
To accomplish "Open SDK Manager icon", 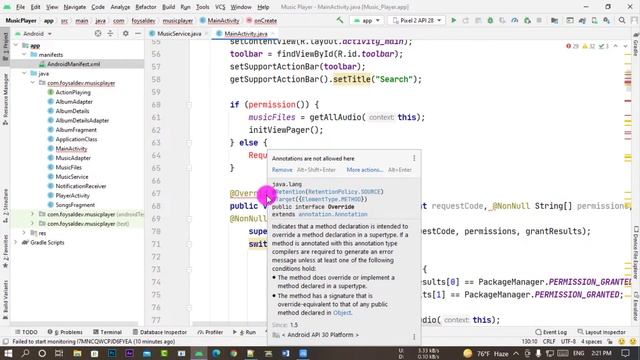I will click(x=607, y=20).
